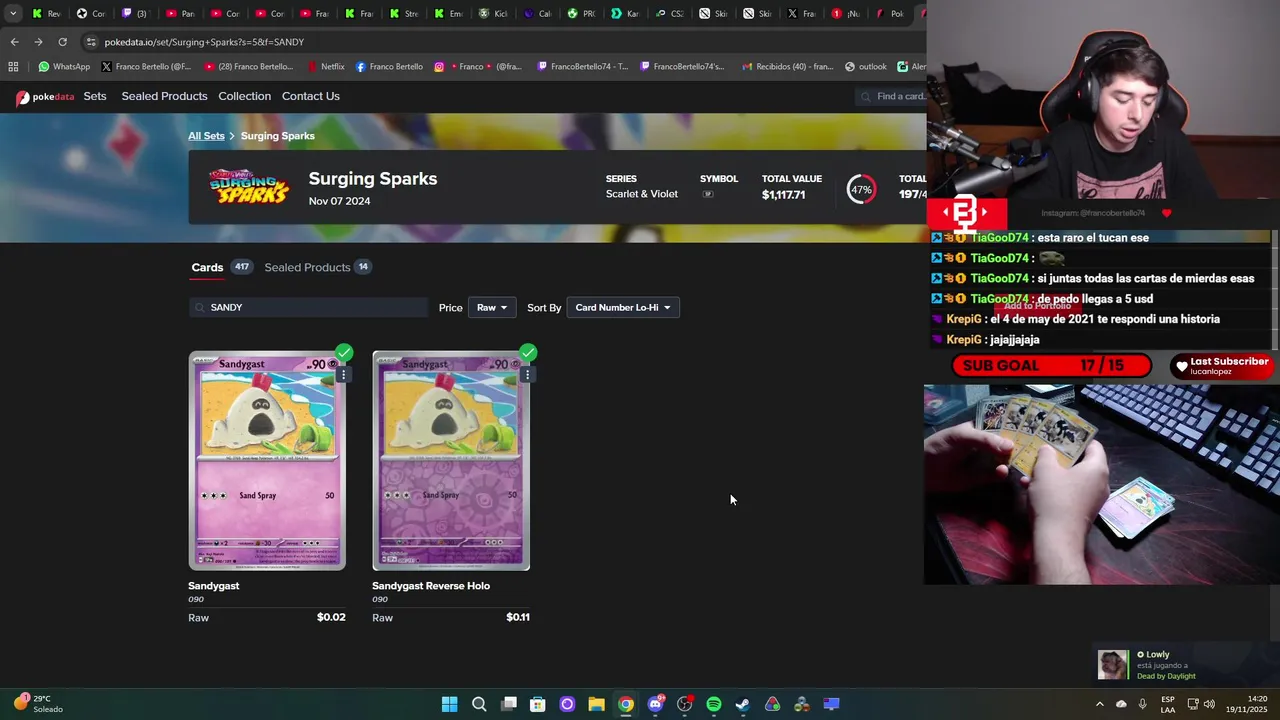Open Task View on the taskbar
Viewport: 1280px width, 720px height.
(x=508, y=704)
